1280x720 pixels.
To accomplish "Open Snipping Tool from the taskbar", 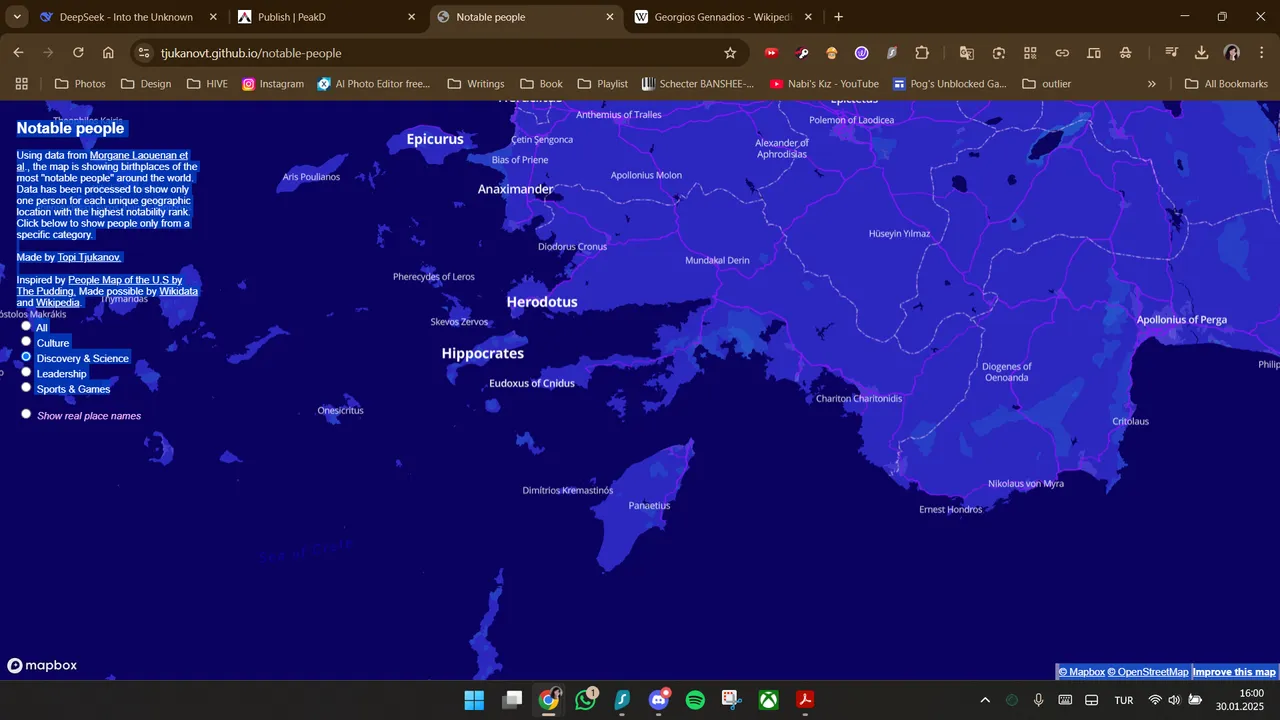I will click(731, 700).
